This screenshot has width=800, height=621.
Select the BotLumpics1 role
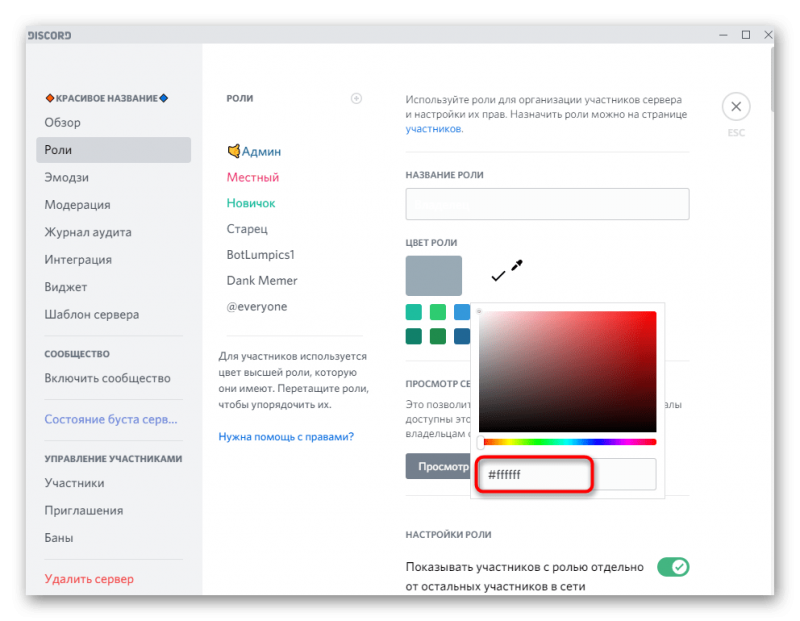pos(261,255)
